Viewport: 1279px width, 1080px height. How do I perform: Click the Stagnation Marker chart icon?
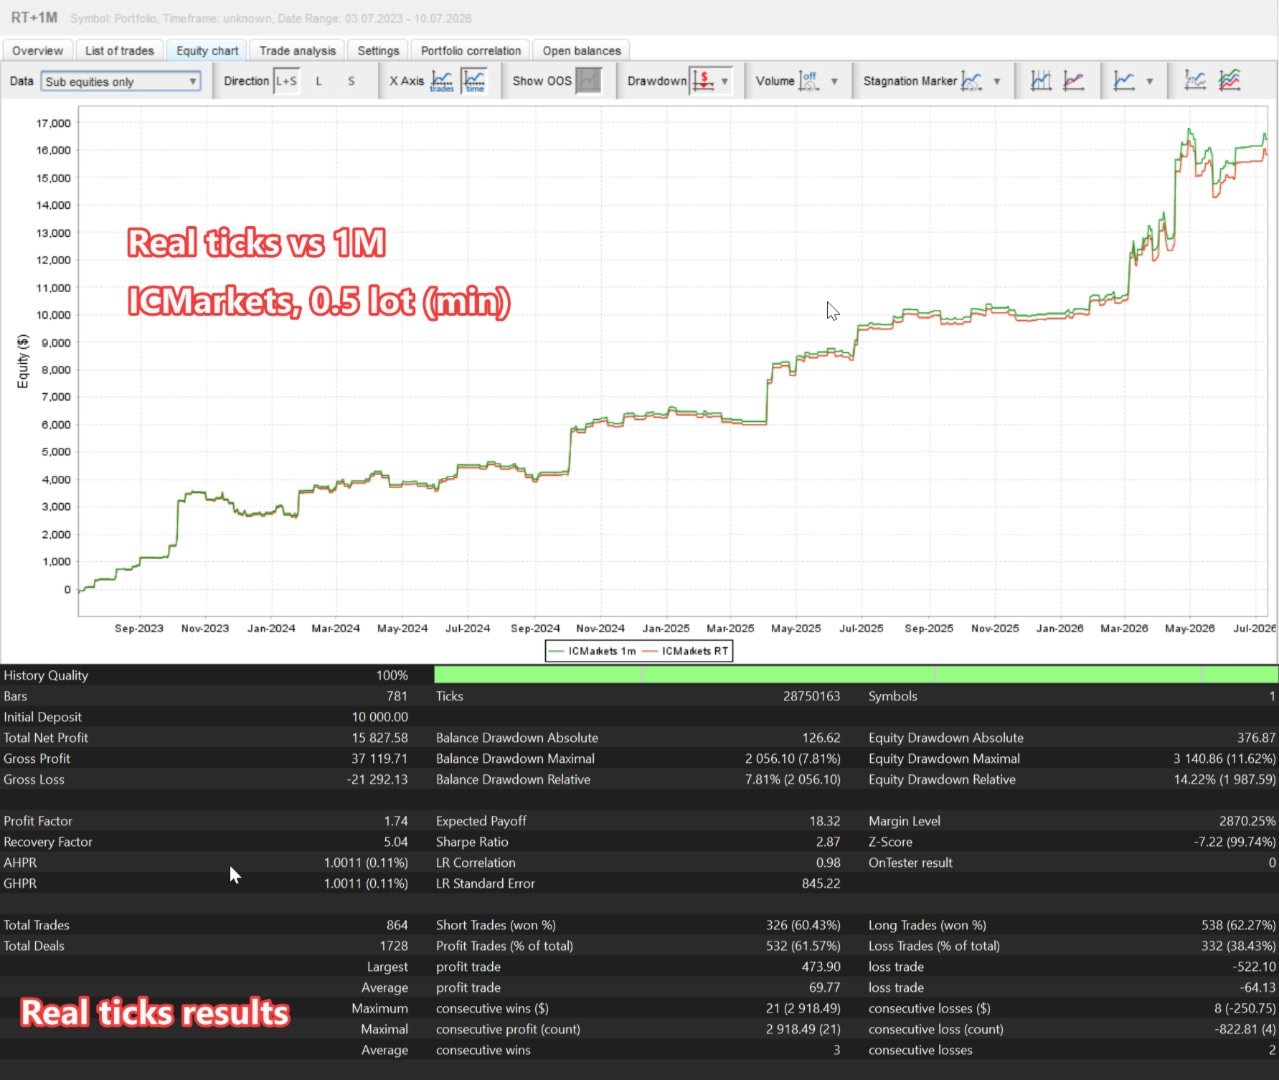pyautogui.click(x=971, y=81)
